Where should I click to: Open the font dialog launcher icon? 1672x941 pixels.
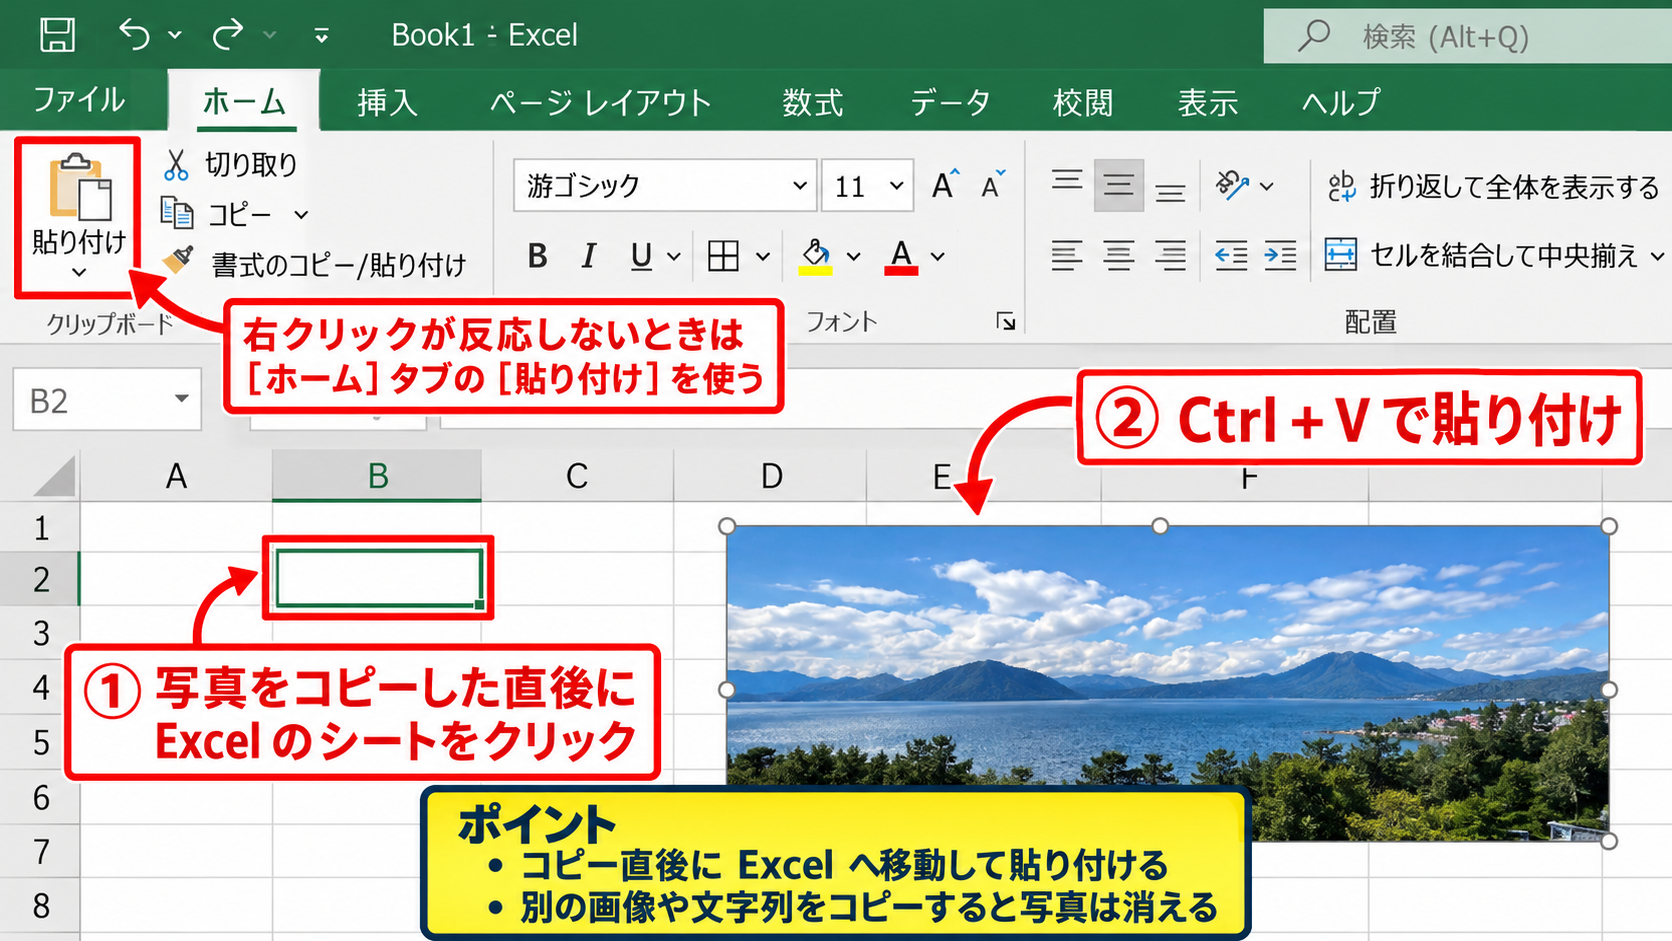pos(1005,321)
